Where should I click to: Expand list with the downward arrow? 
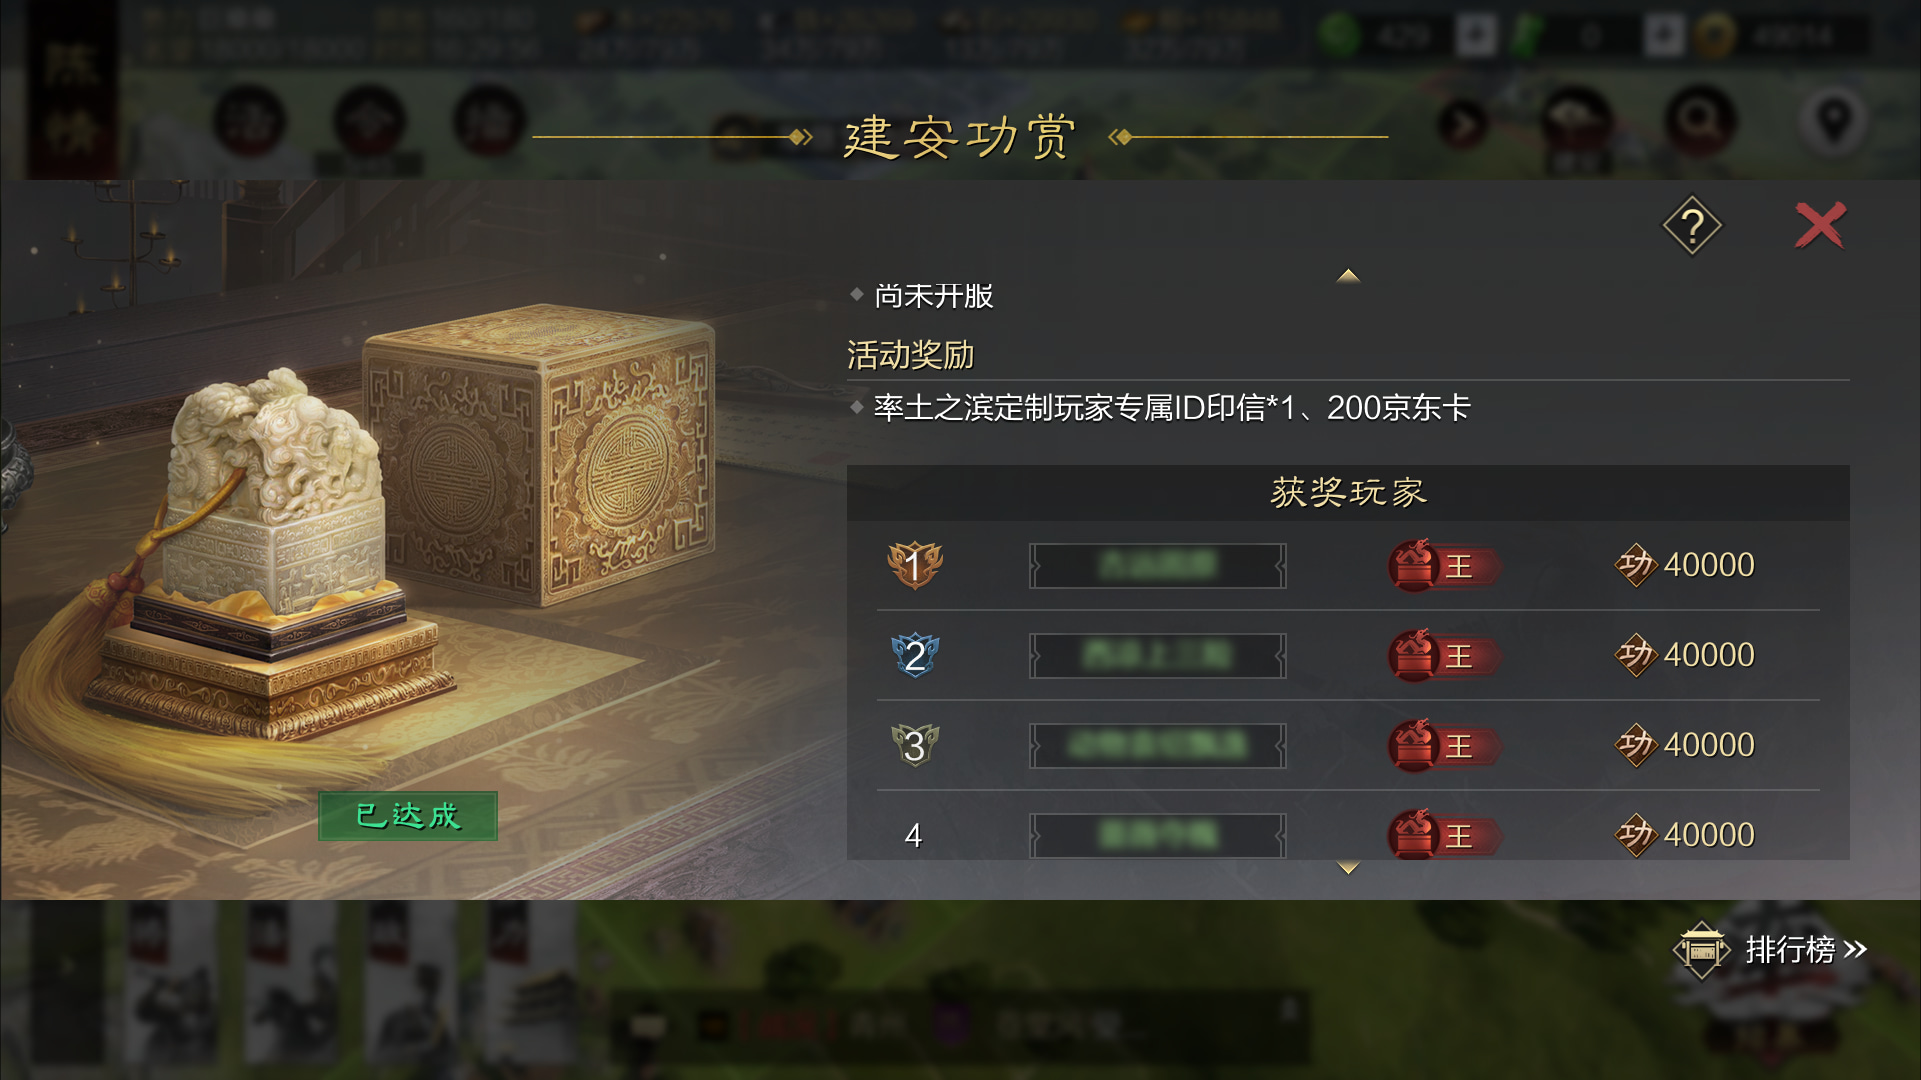pyautogui.click(x=1348, y=868)
